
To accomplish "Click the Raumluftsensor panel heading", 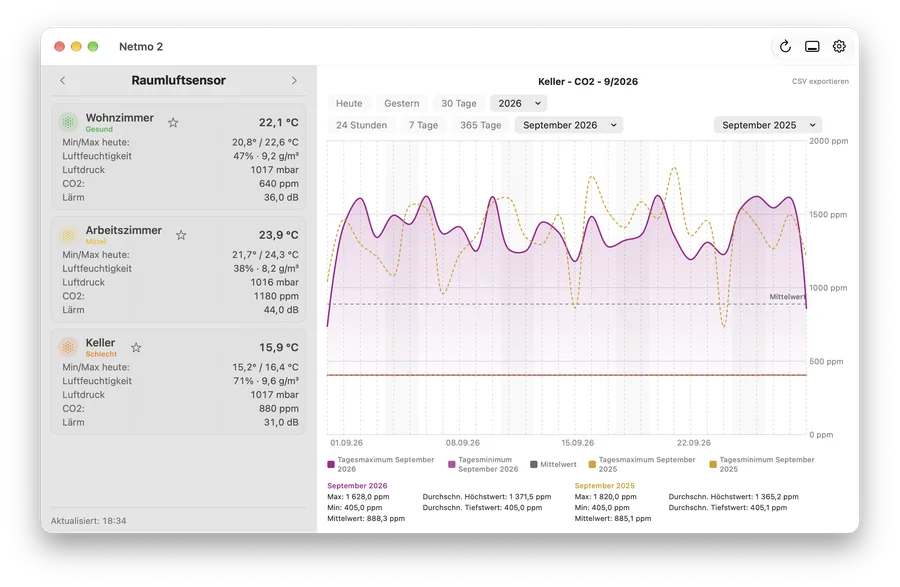I will [179, 80].
